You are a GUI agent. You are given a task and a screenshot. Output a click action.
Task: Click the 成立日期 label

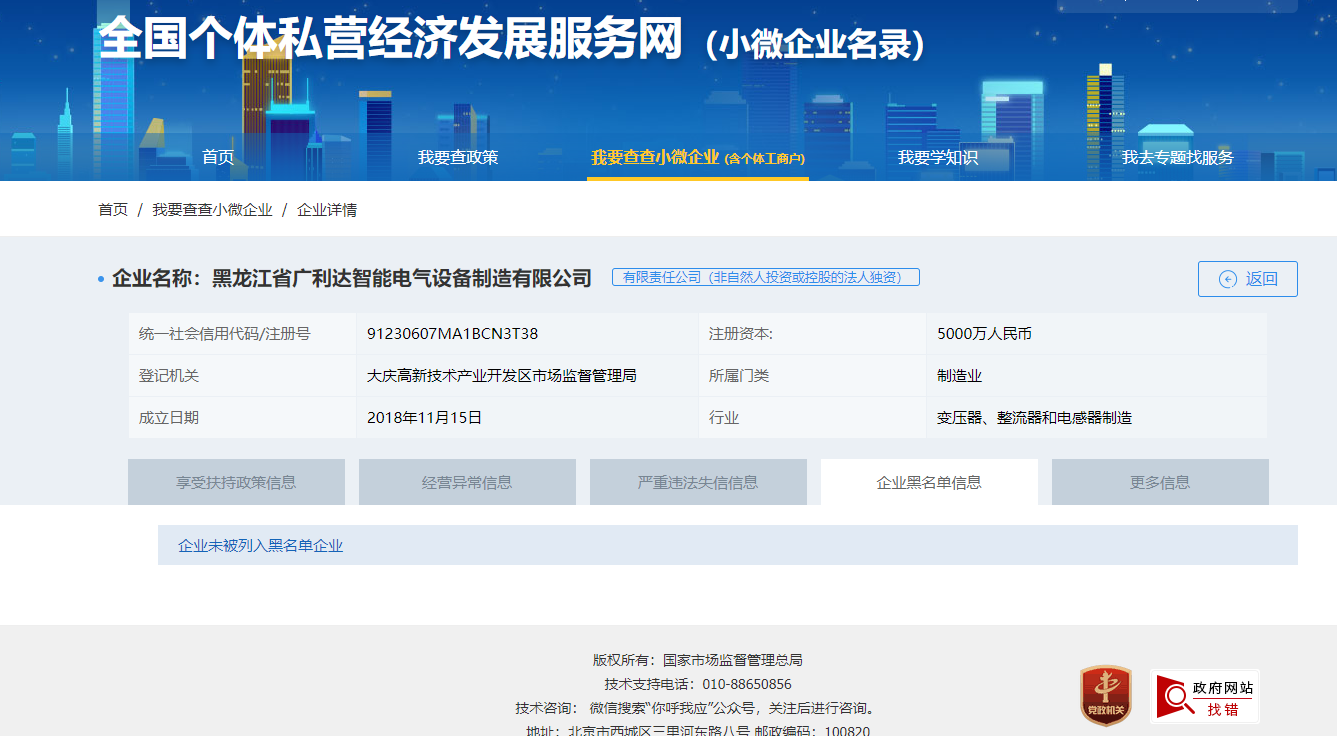click(x=169, y=418)
